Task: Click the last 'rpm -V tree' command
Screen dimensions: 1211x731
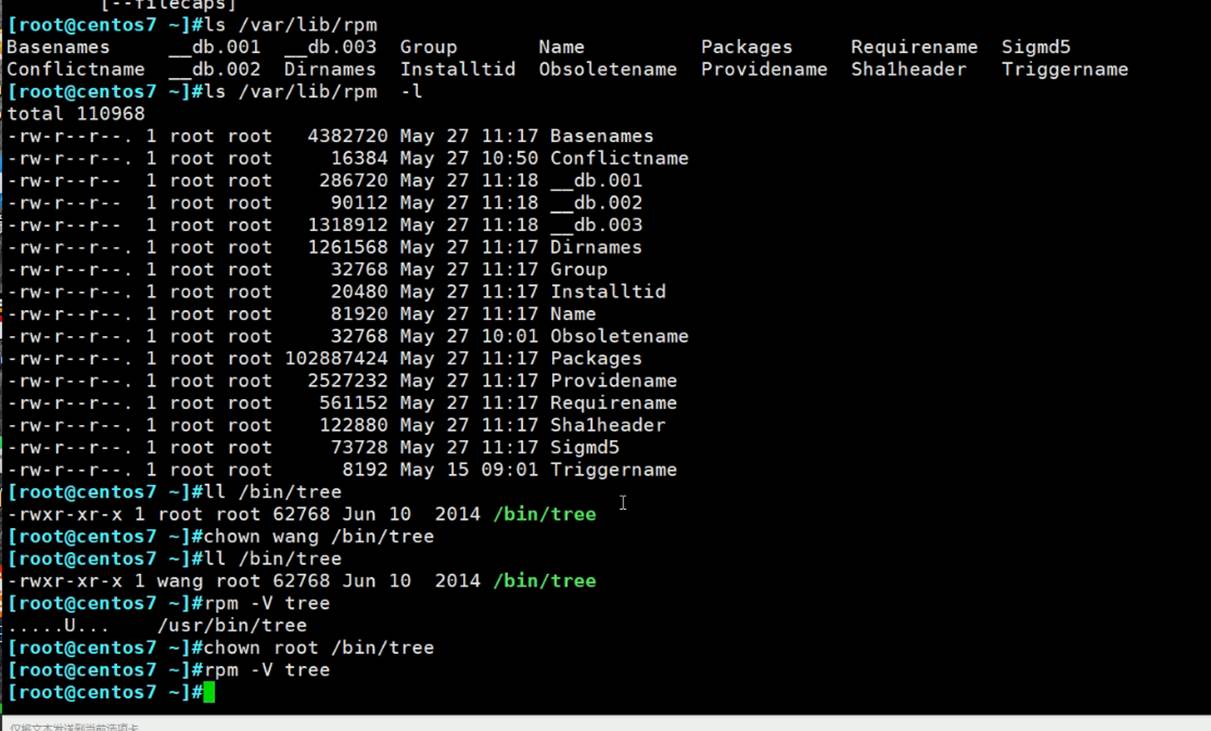Action: pyautogui.click(x=266, y=670)
